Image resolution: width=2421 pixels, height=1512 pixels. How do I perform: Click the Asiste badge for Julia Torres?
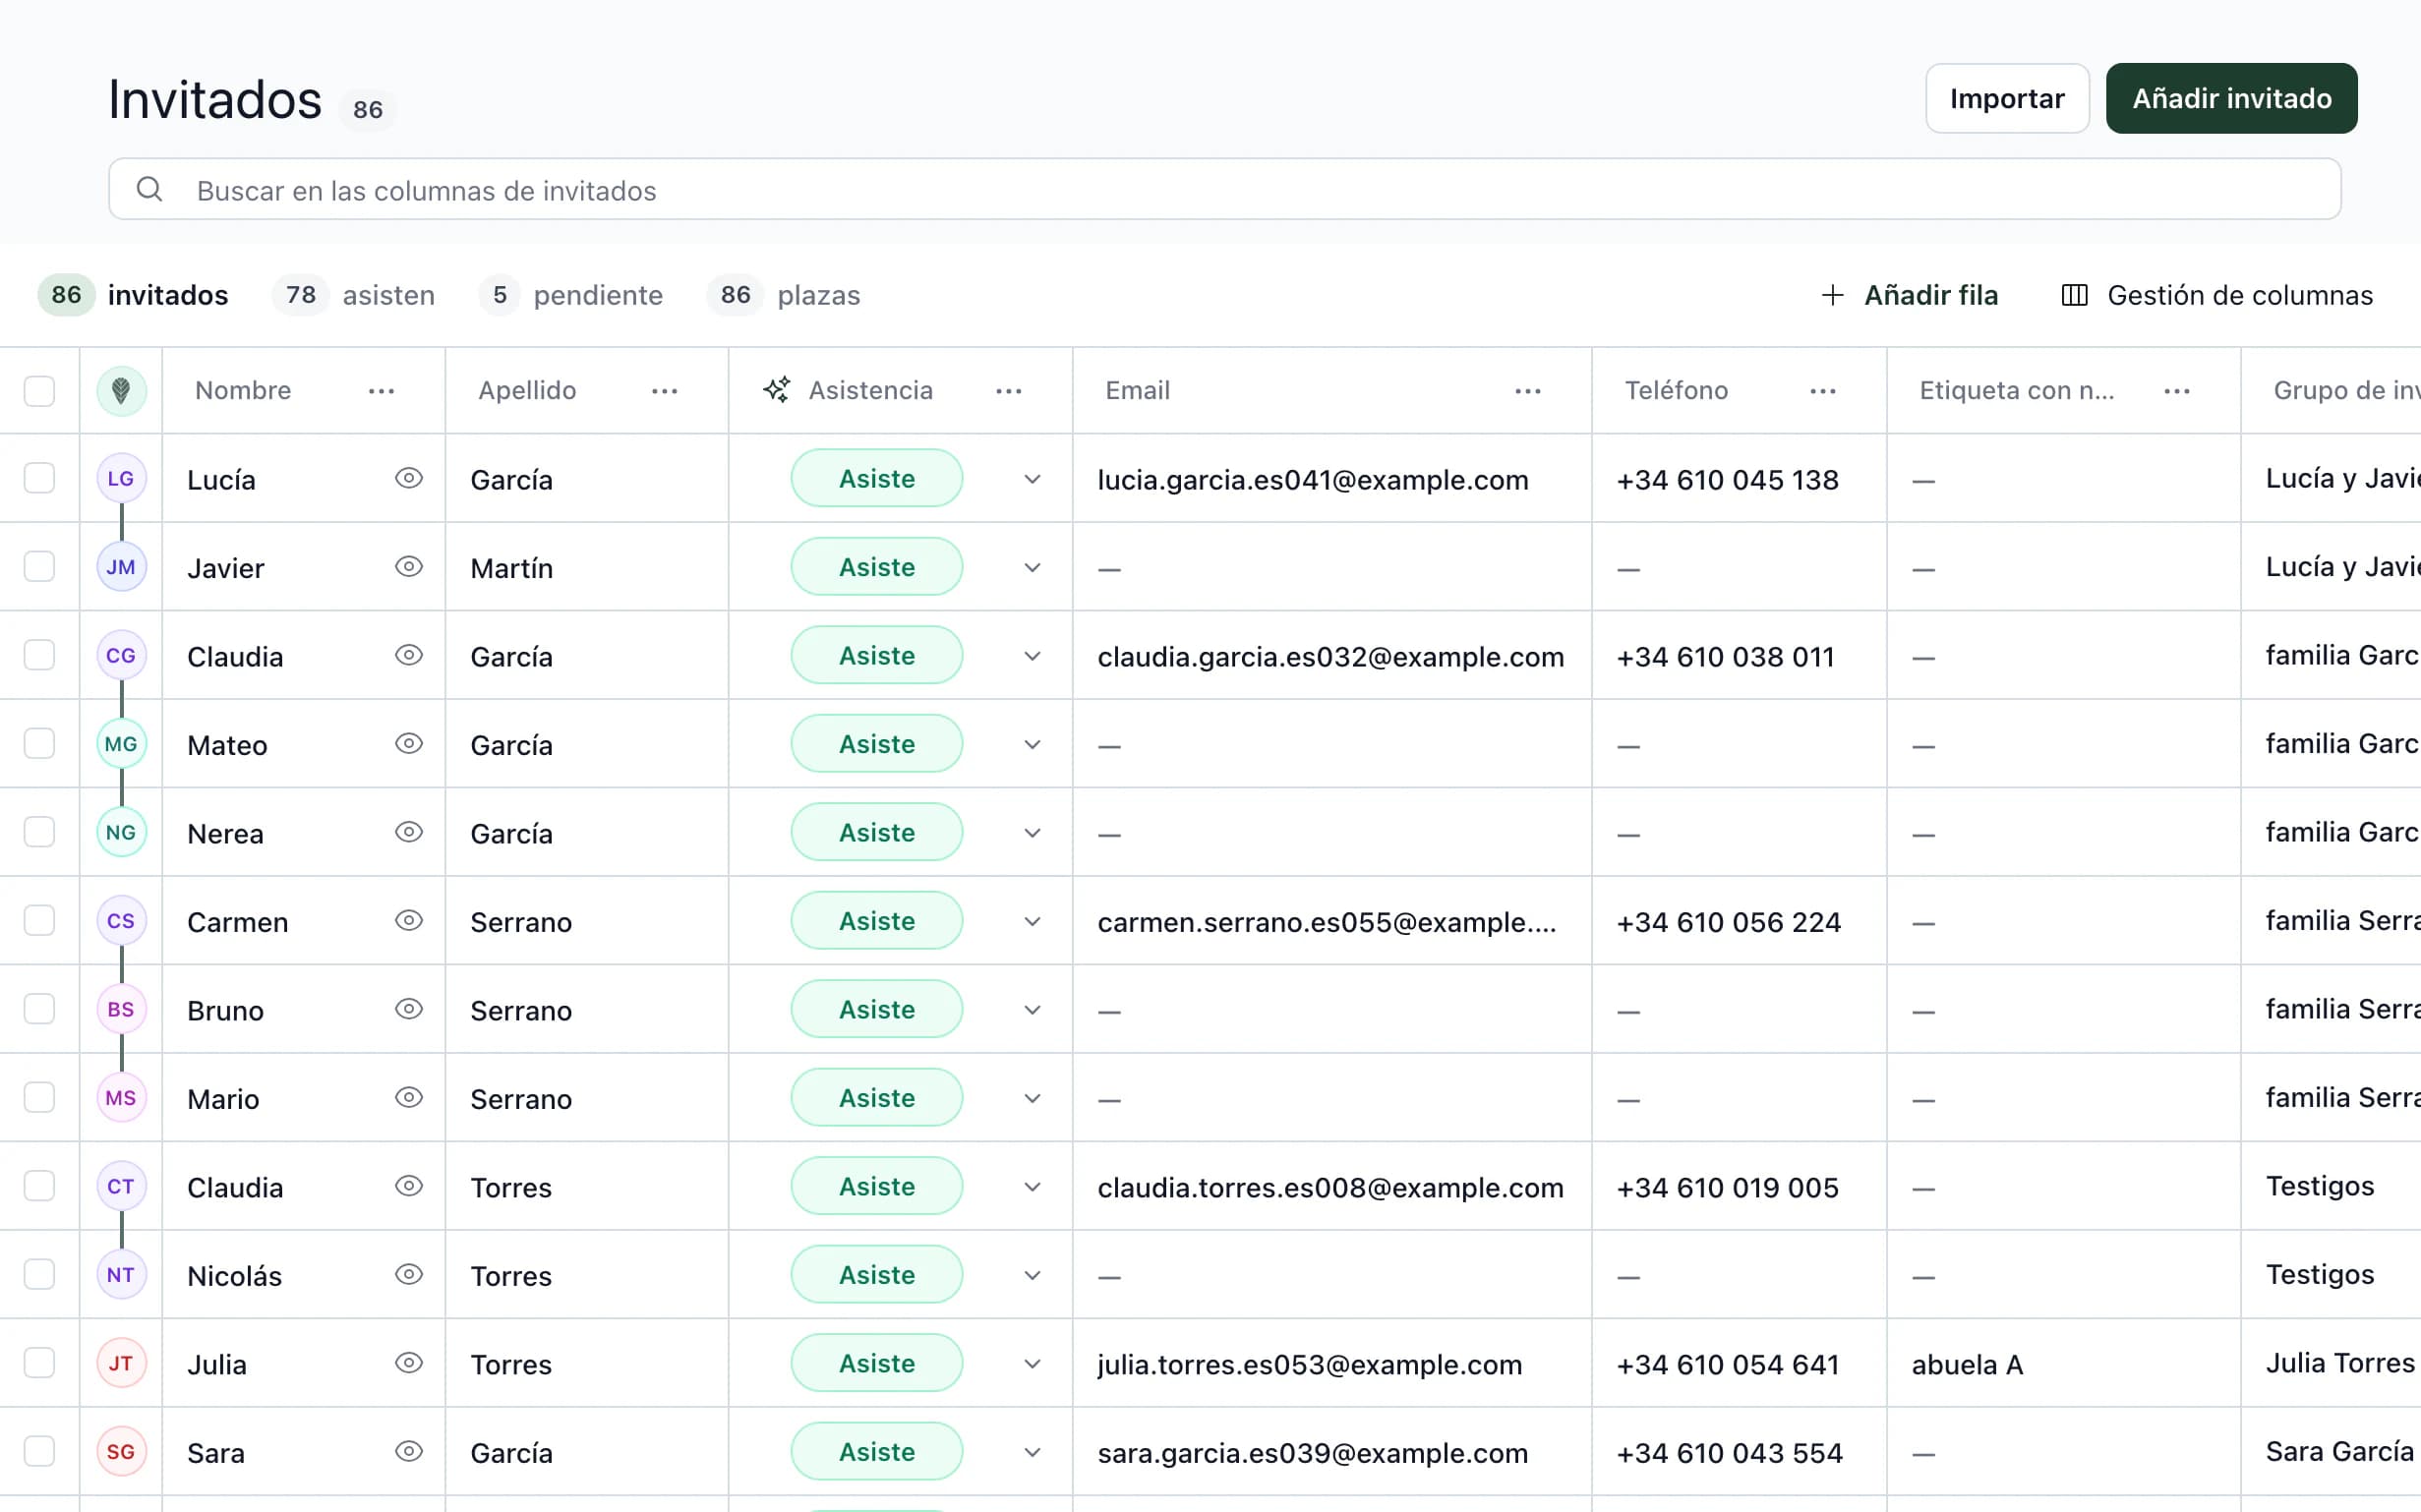point(876,1363)
